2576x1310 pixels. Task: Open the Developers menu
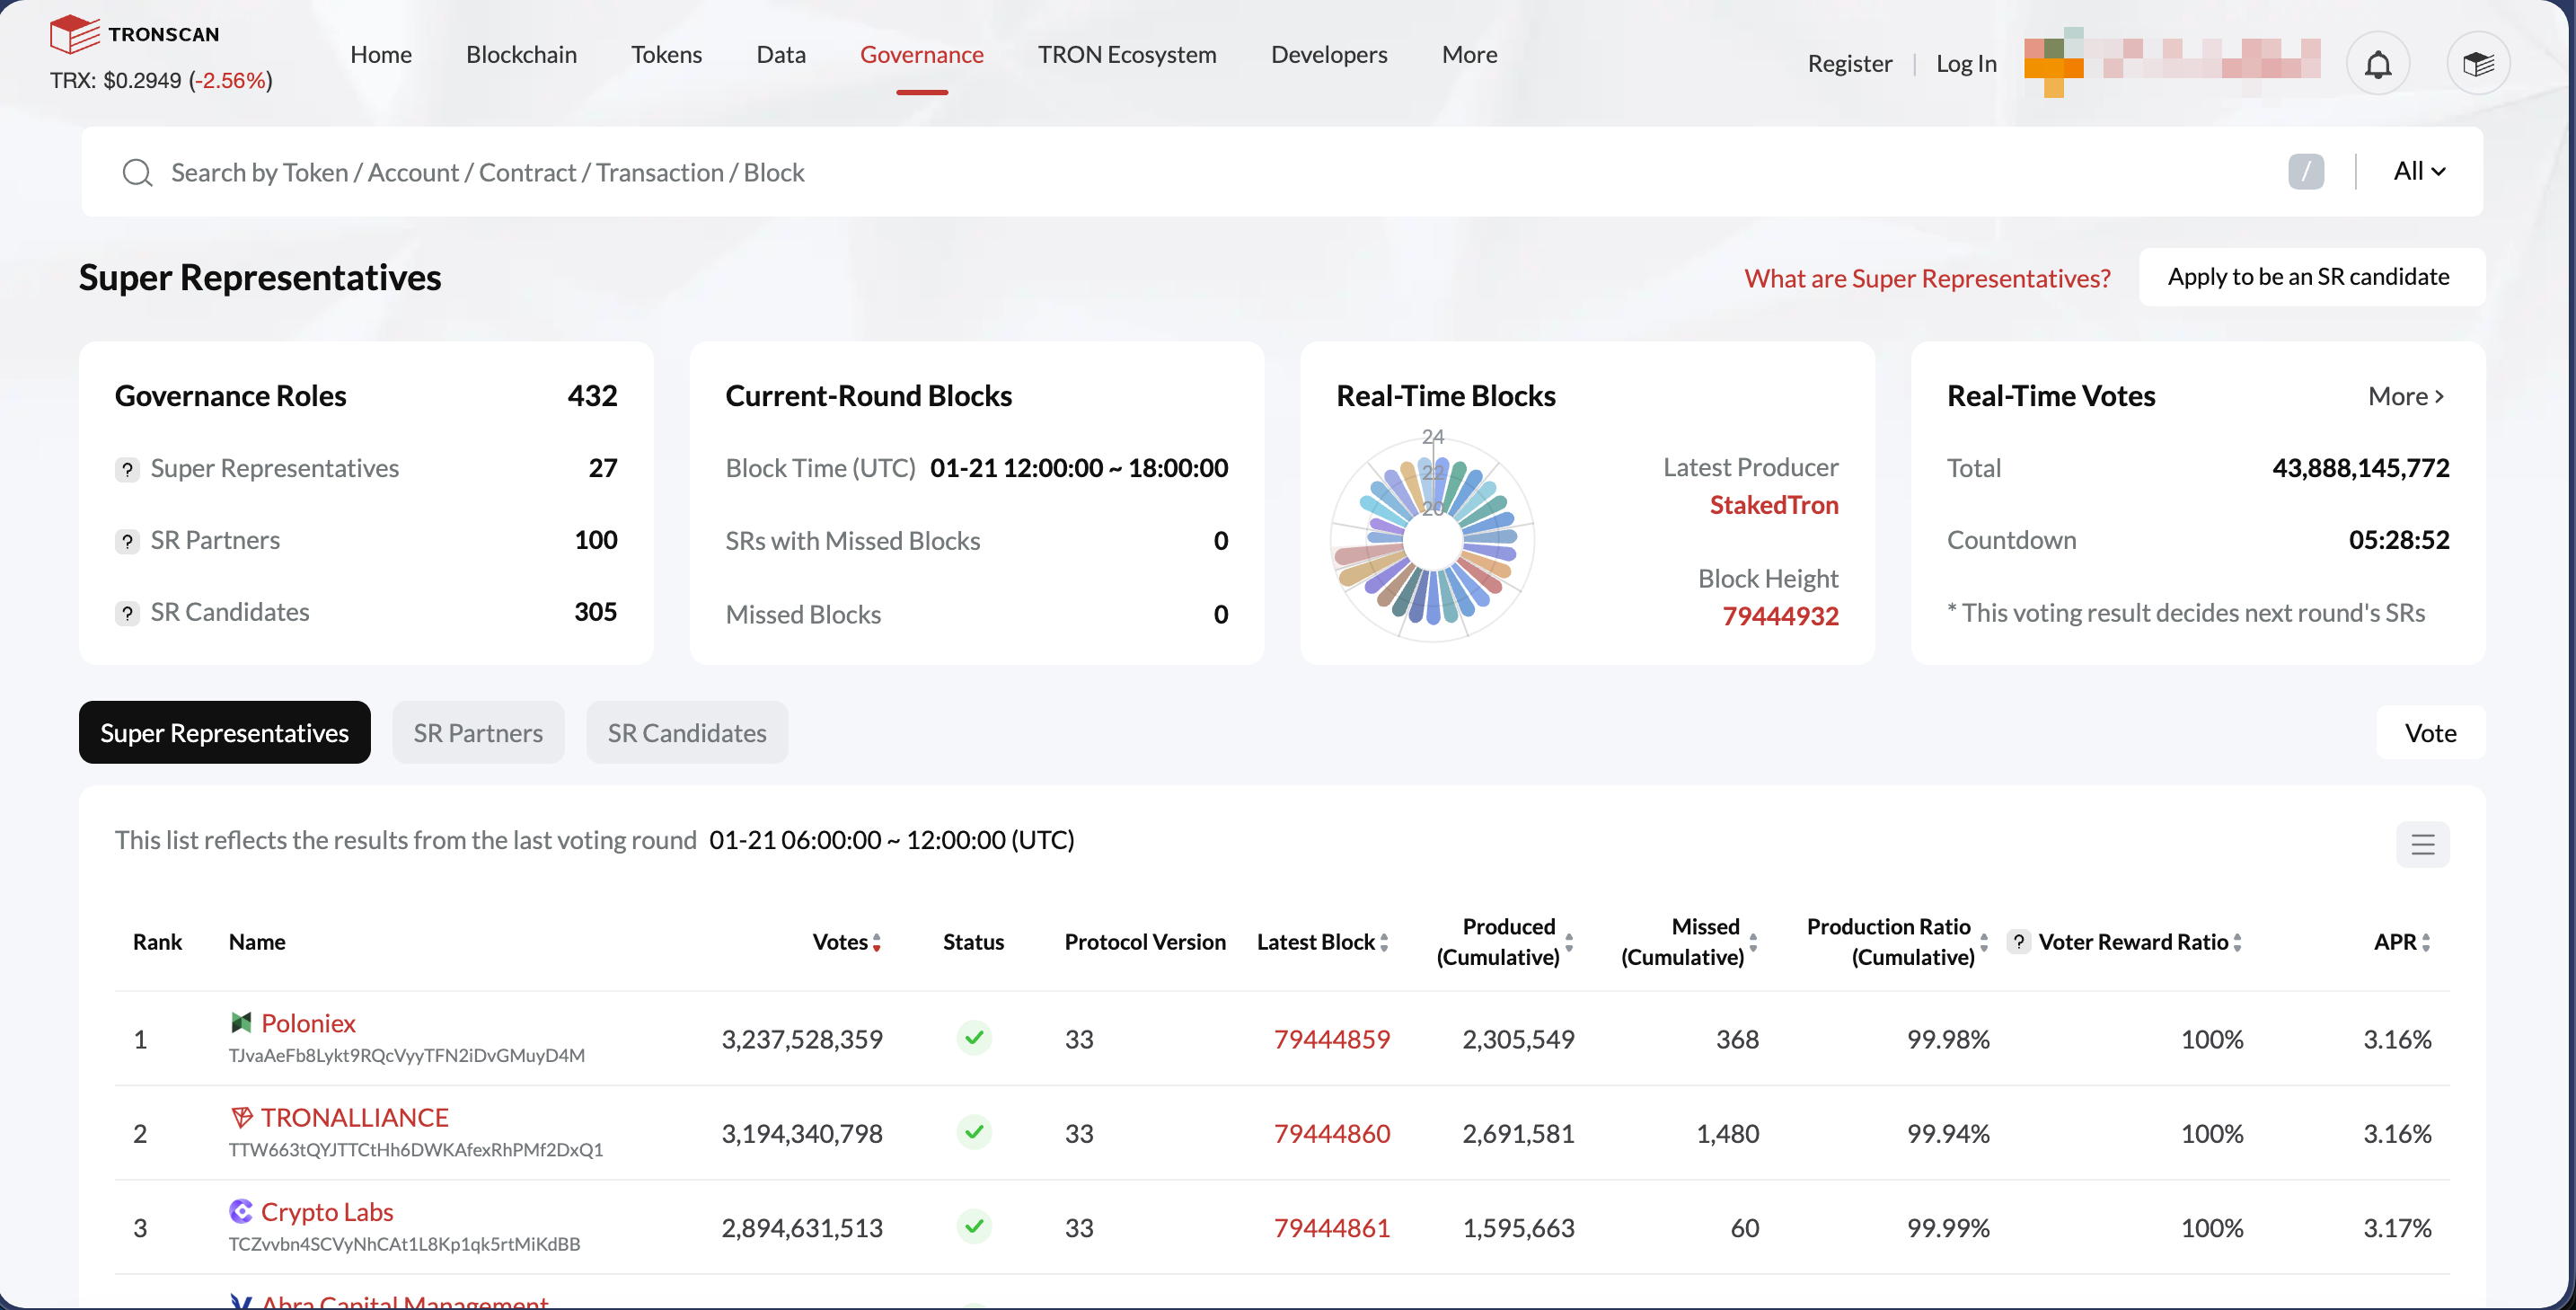1329,54
